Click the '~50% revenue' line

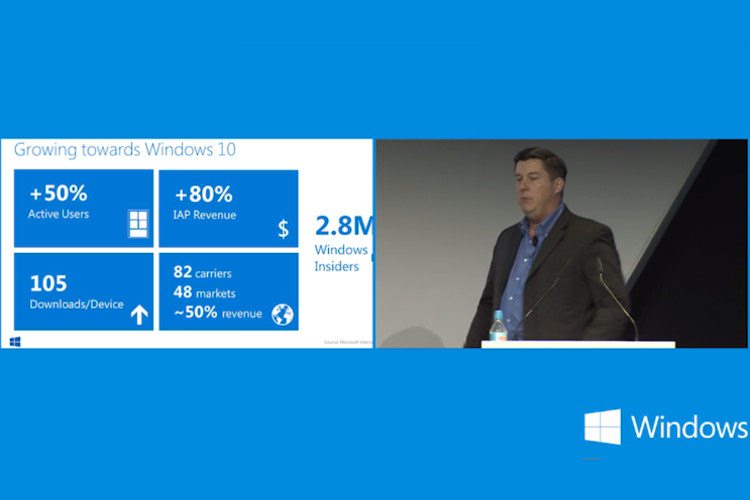(218, 312)
